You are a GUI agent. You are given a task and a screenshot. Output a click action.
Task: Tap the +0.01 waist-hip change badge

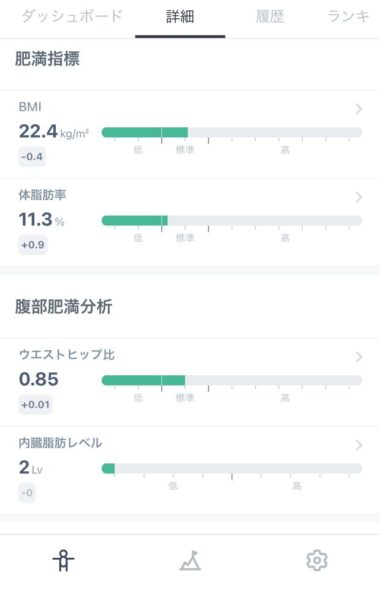tap(35, 404)
